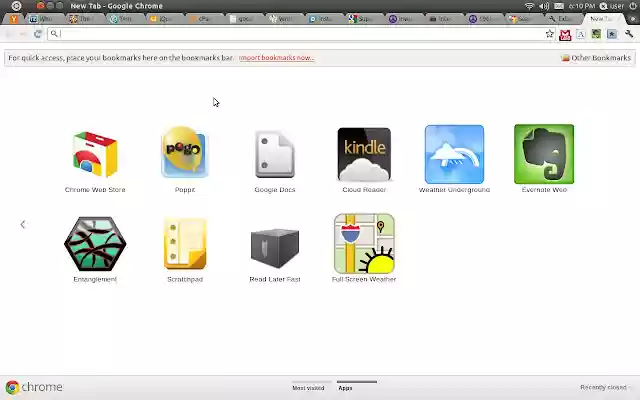Open the Other Bookmarks folder

click(596, 58)
